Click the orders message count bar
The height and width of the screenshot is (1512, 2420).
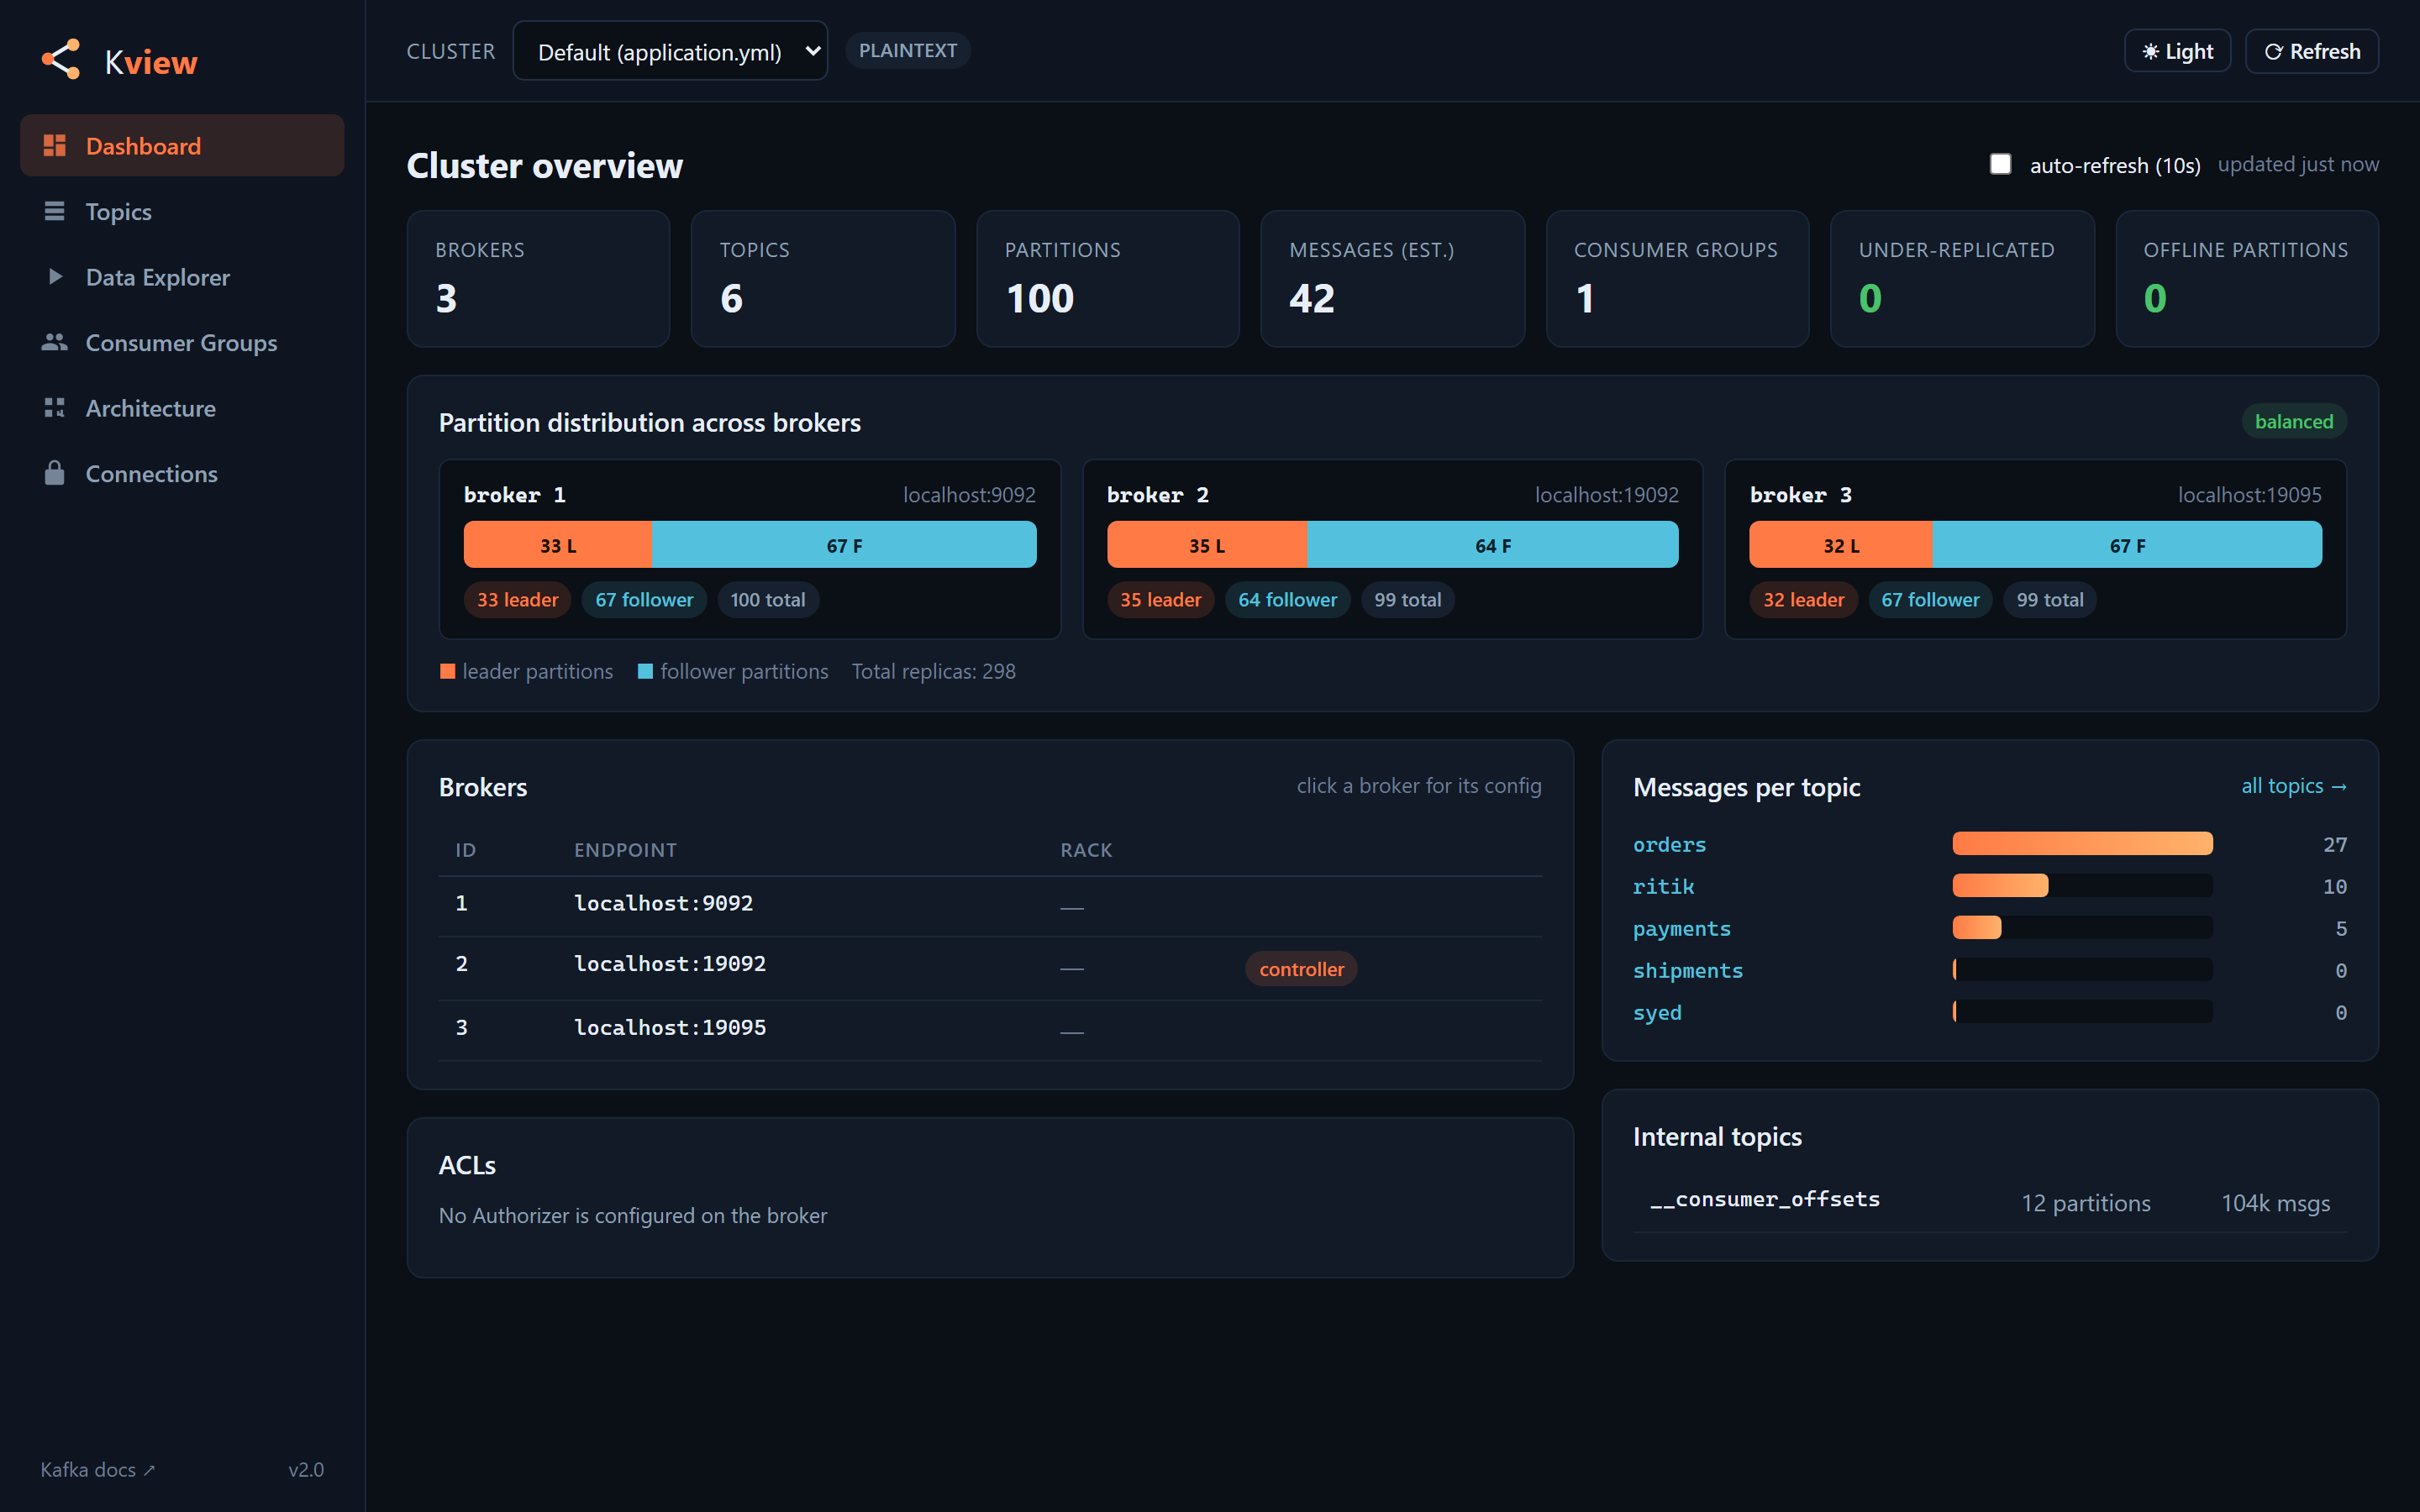(x=2082, y=844)
